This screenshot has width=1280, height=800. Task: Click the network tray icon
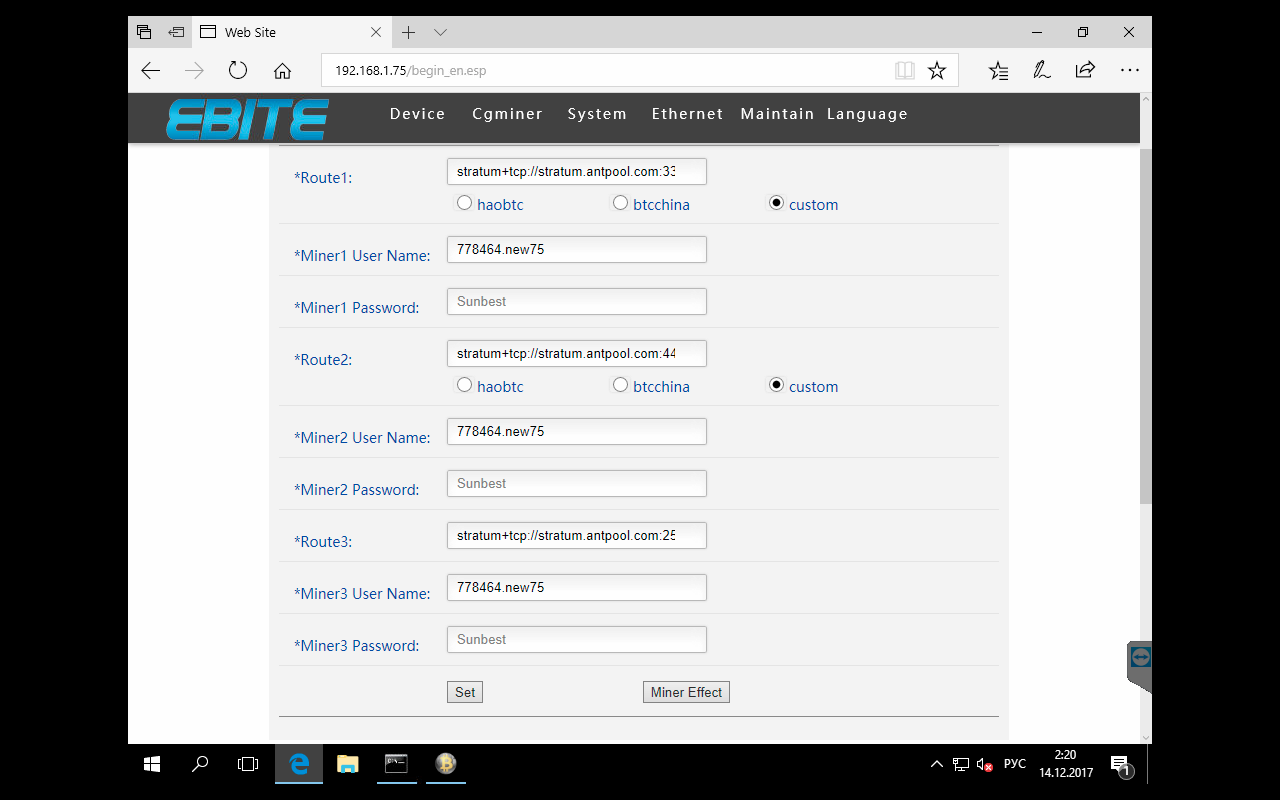click(x=961, y=764)
